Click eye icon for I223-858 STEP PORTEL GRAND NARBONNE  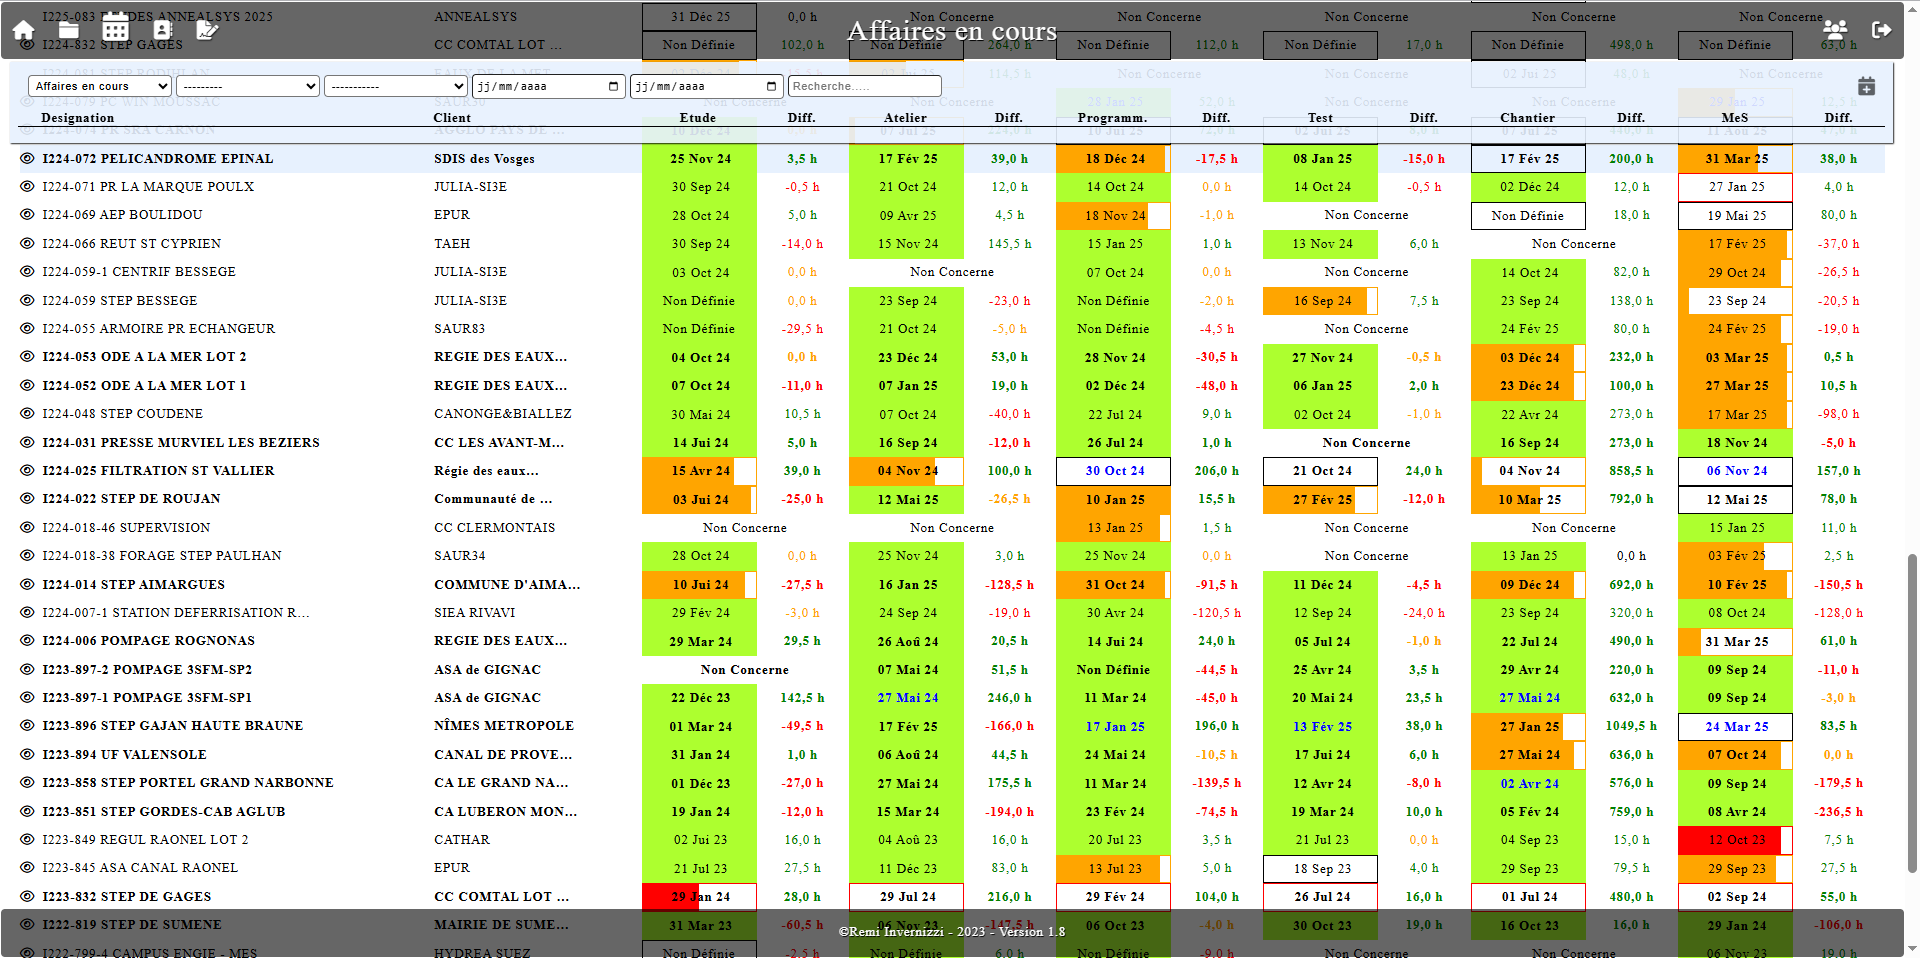point(27,782)
